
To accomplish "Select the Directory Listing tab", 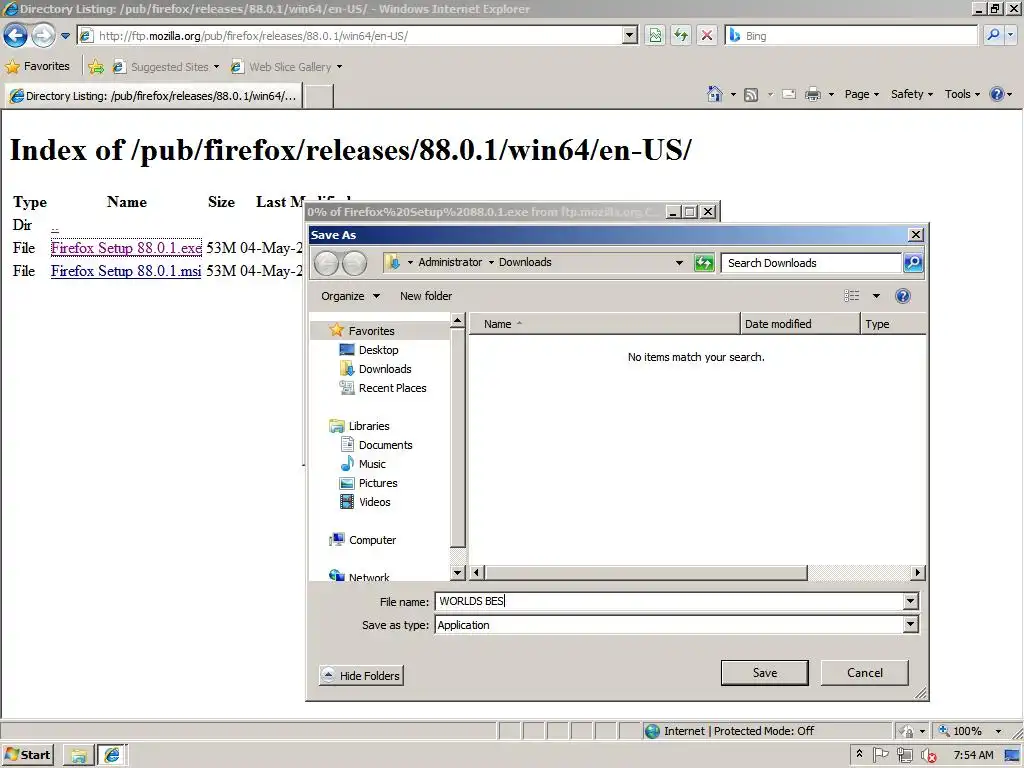I will (154, 96).
